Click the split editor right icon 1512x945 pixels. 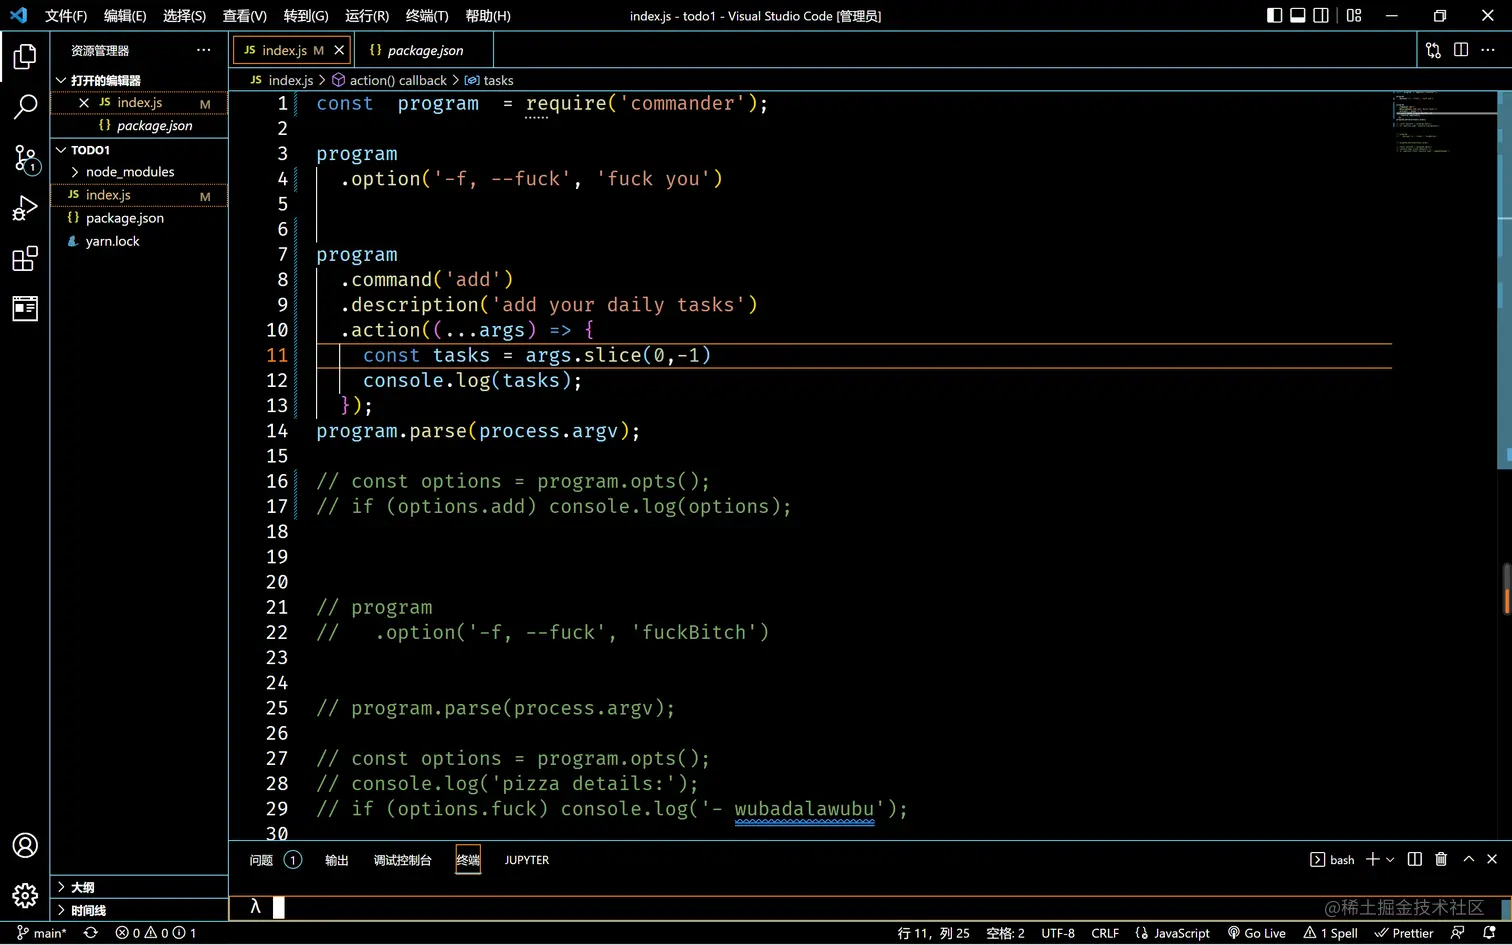point(1461,50)
